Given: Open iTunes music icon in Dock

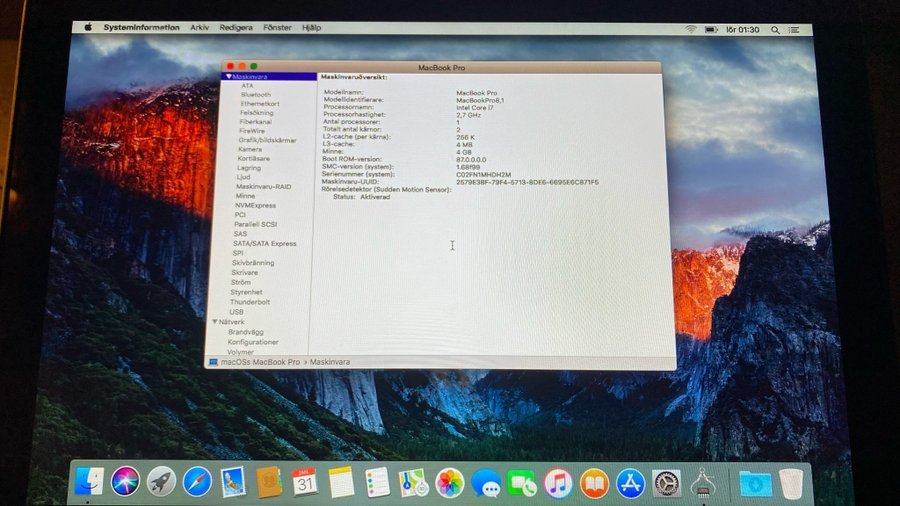Looking at the screenshot, I should click(558, 483).
